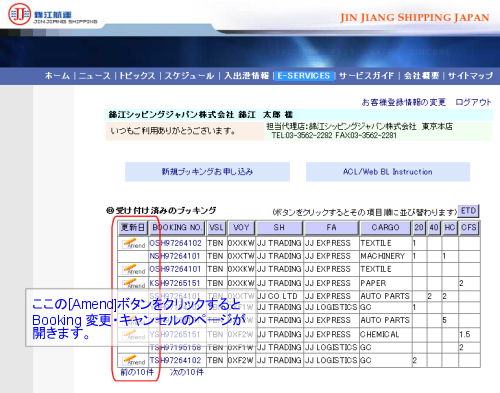500x393 pixels.
Task: Open the ACL/Web BL Instruction button
Action: [x=388, y=172]
